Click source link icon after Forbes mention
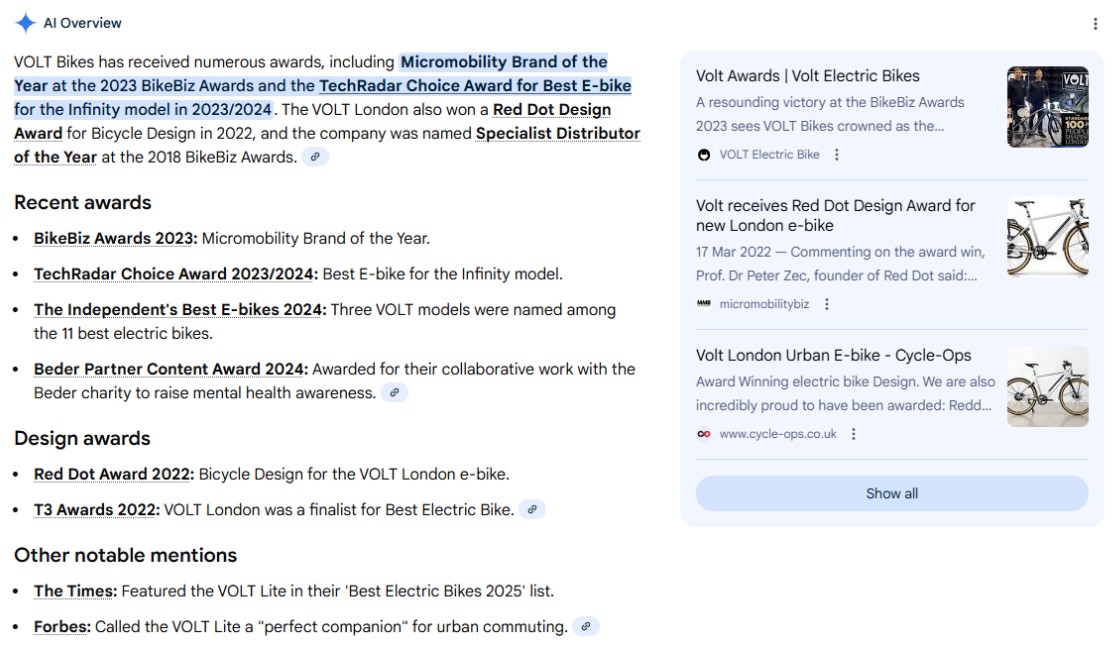The width and height of the screenshot is (1119, 663). coord(586,627)
